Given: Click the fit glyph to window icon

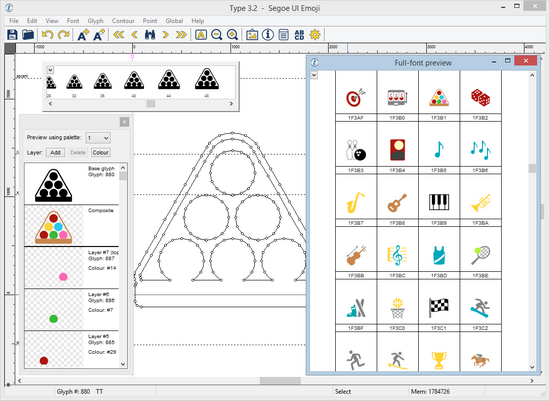Looking at the screenshot, I should pyautogui.click(x=201, y=35).
